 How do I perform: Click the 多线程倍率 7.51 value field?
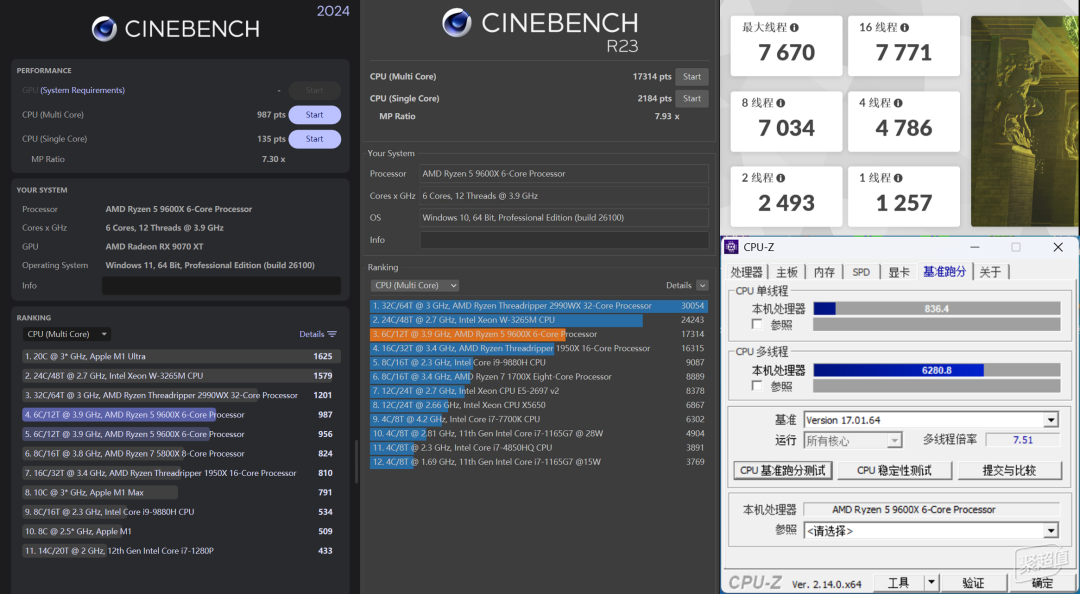click(1022, 440)
